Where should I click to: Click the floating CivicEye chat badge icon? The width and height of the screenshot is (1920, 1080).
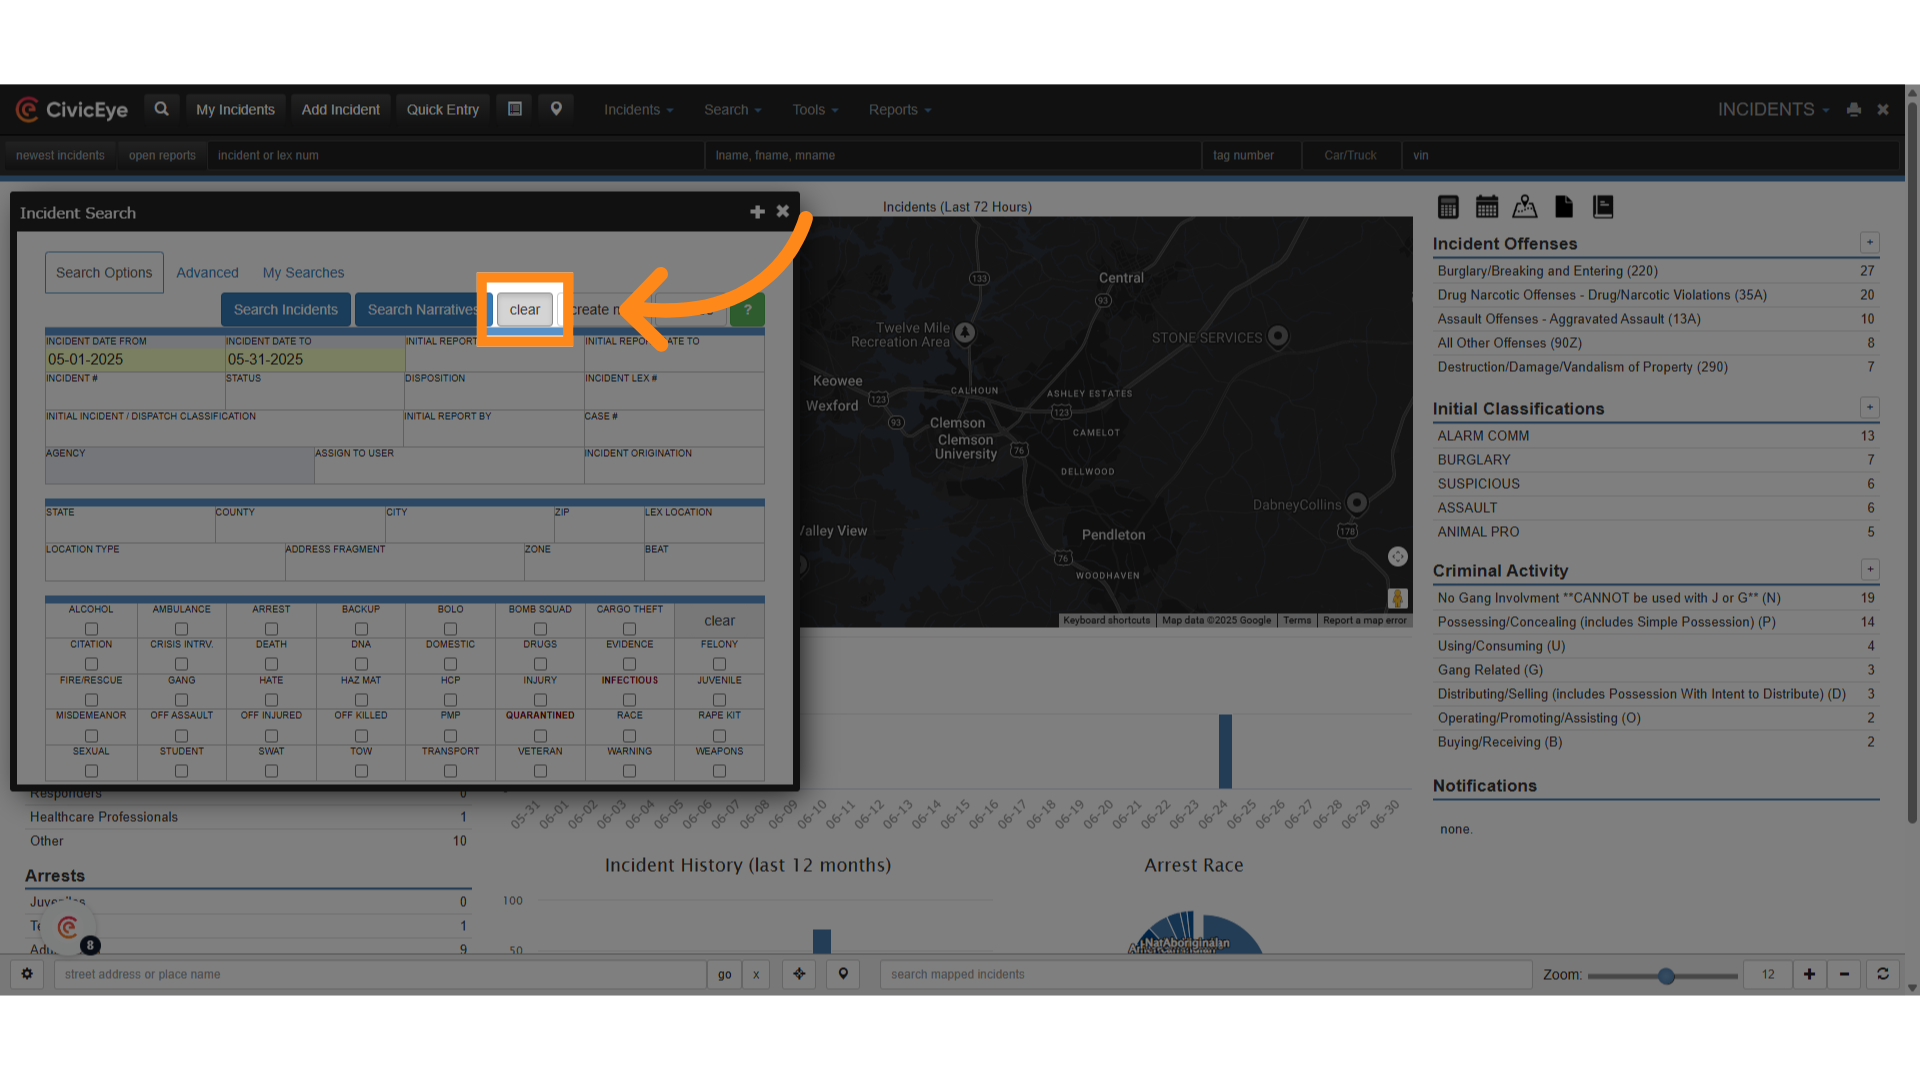pos(68,927)
